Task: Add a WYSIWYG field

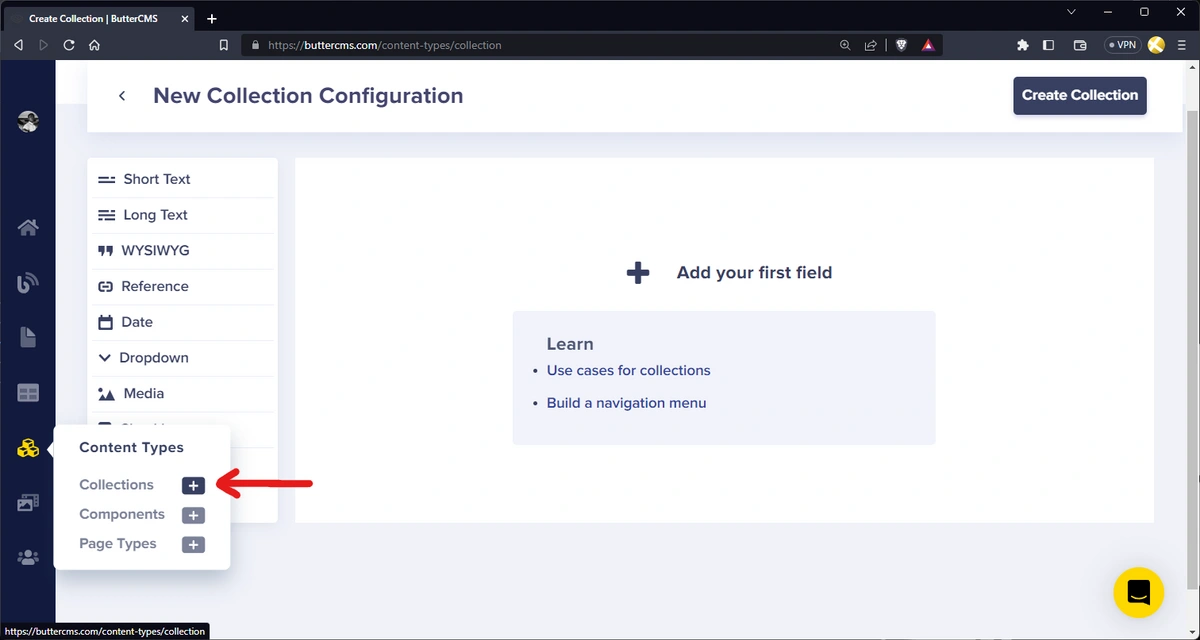Action: tap(182, 251)
